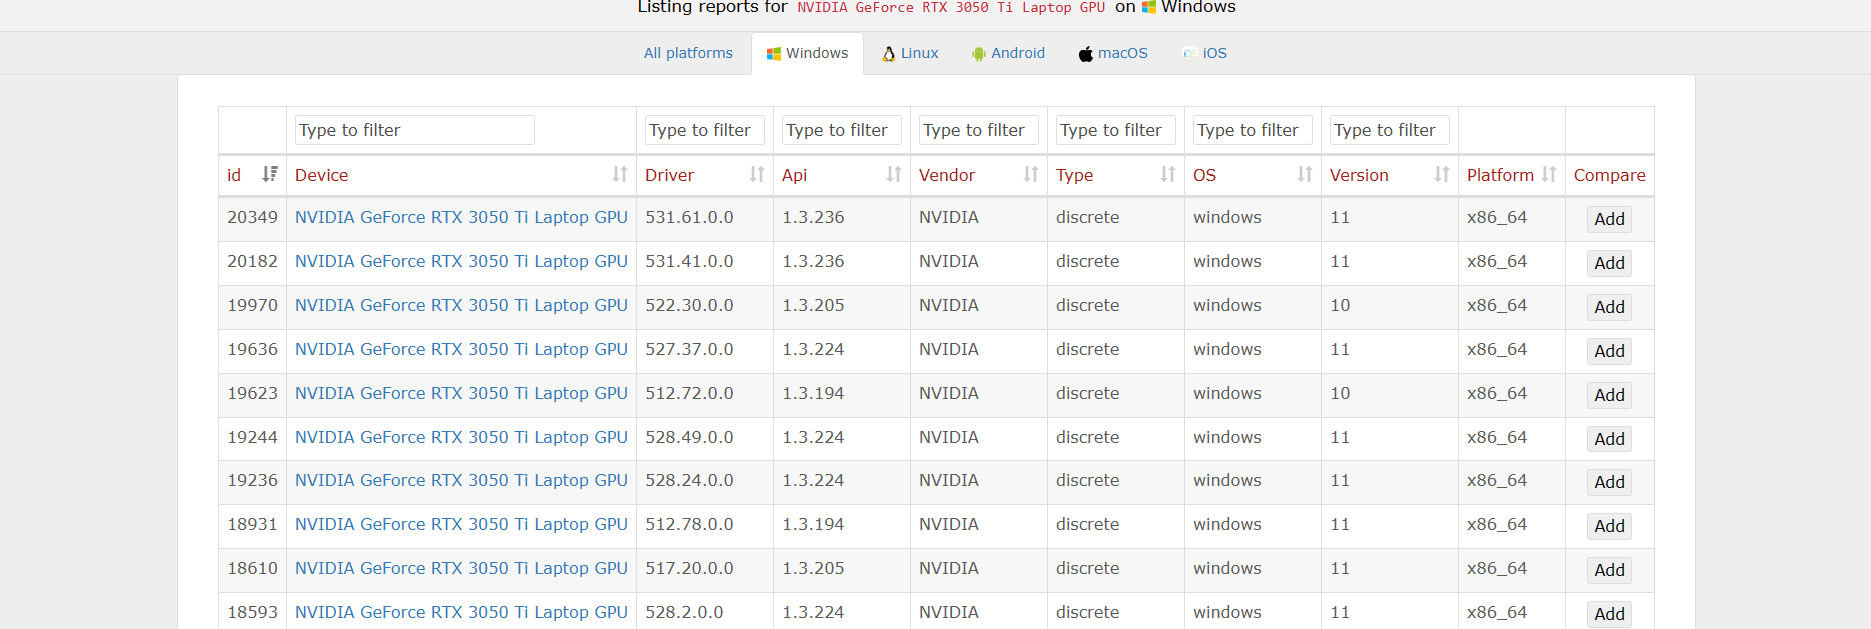Focus the Type filter input
Image resolution: width=1871 pixels, height=629 pixels.
1116,130
